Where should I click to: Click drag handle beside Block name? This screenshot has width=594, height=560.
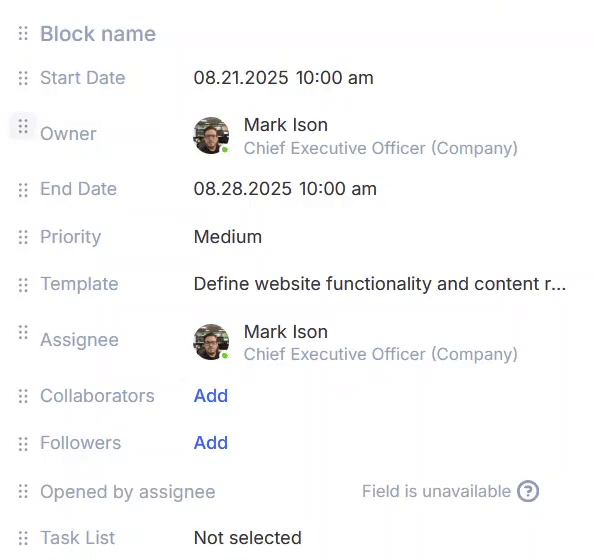pyautogui.click(x=23, y=33)
